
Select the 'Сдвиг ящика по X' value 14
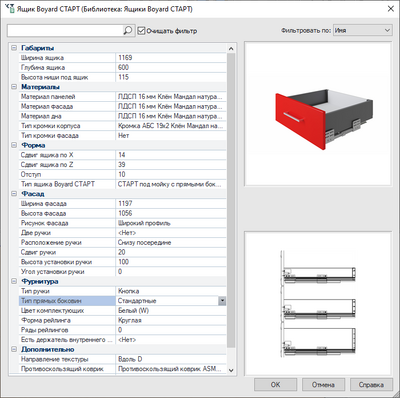pyautogui.click(x=171, y=155)
